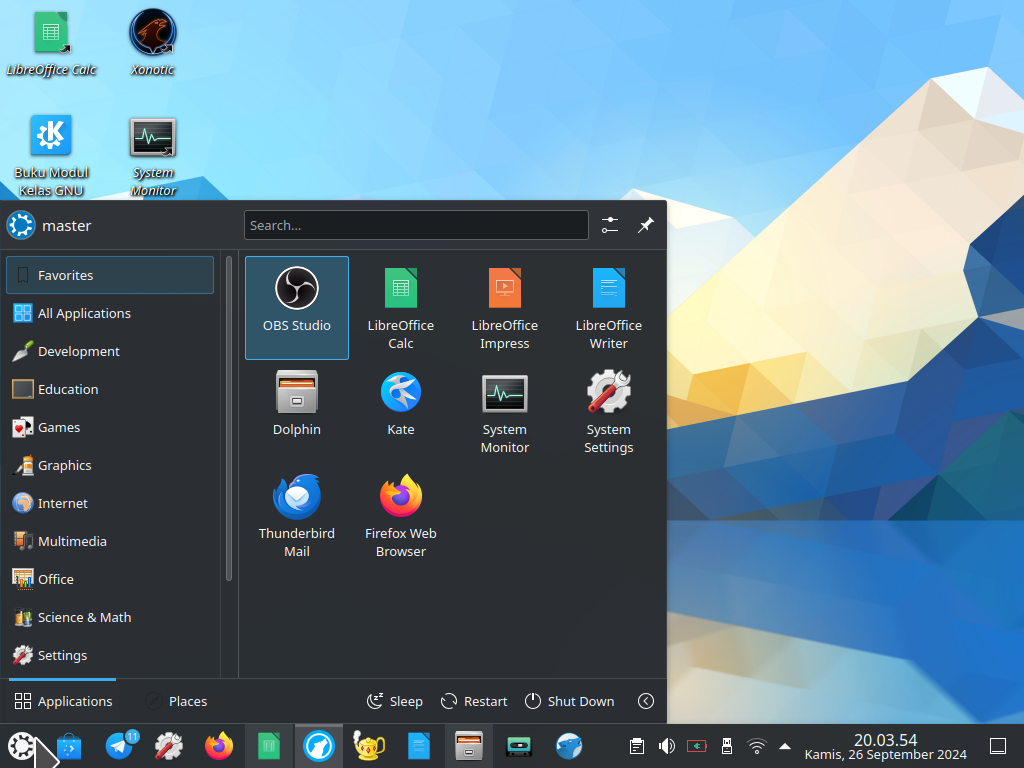Click the Sleep button
This screenshot has height=768, width=1024.
(394, 701)
